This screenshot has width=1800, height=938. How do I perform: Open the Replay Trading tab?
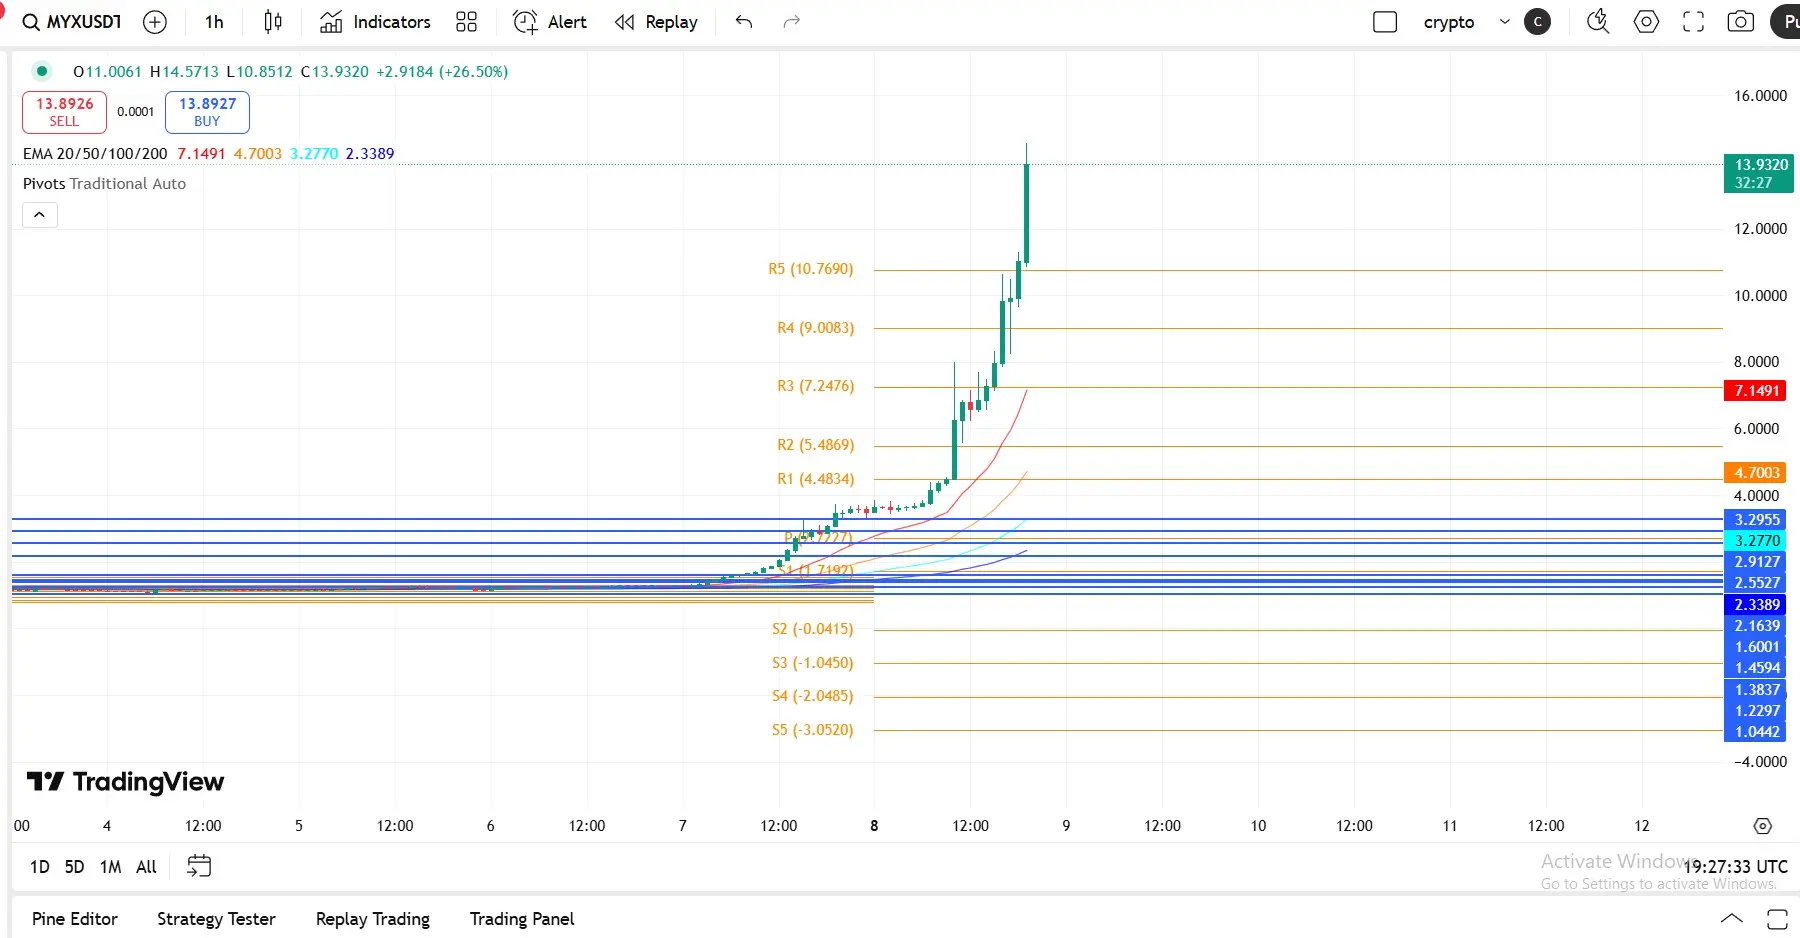pos(373,919)
